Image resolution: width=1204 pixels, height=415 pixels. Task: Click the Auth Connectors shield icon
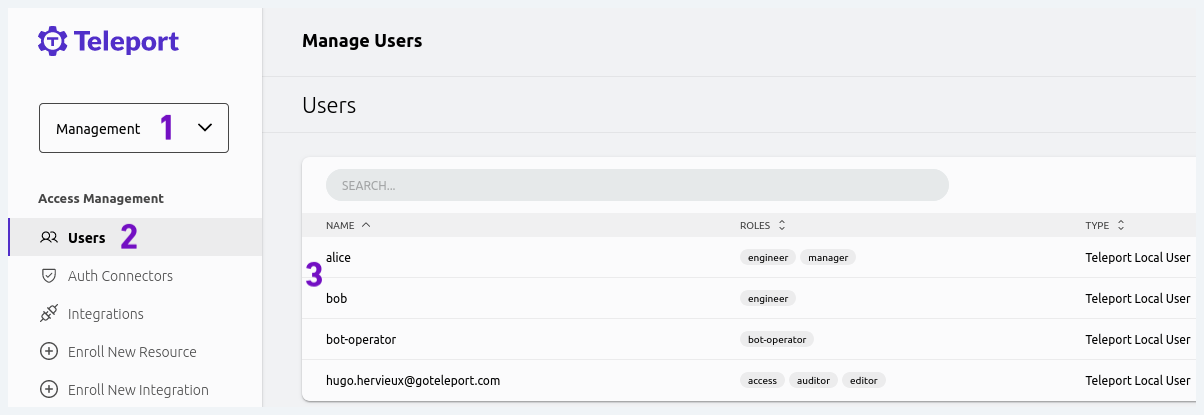tap(48, 276)
